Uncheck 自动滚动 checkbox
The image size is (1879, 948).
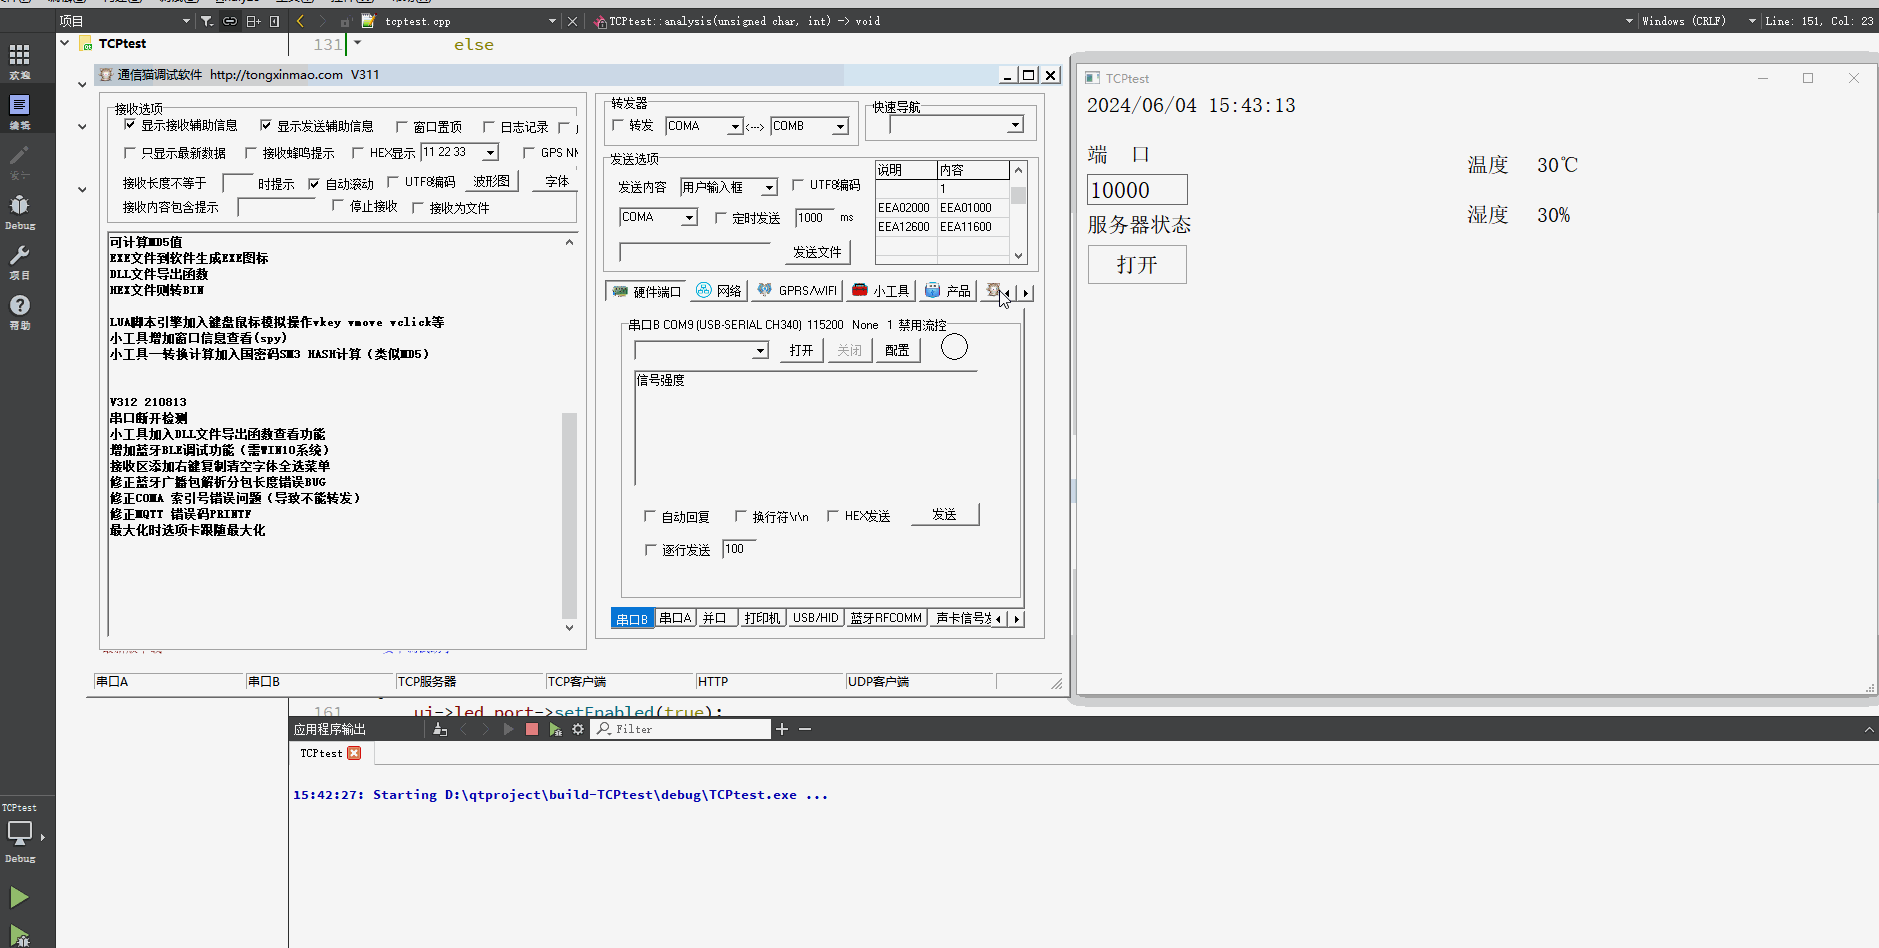(x=314, y=184)
